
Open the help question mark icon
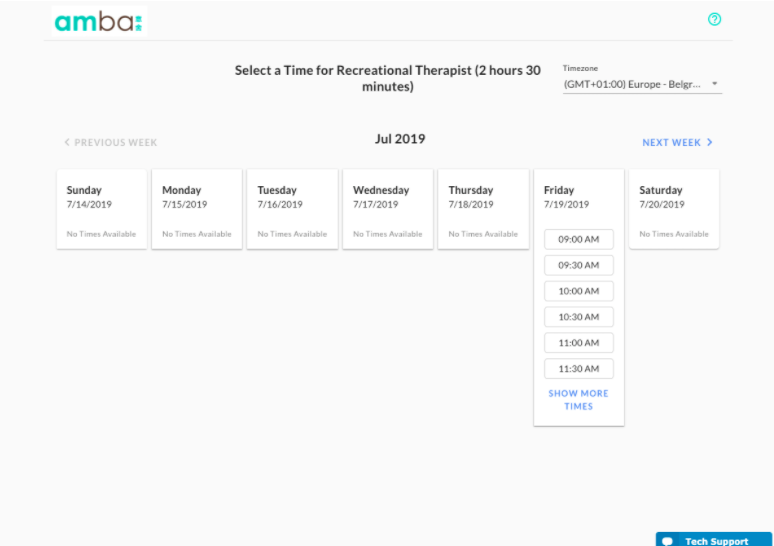coord(714,19)
